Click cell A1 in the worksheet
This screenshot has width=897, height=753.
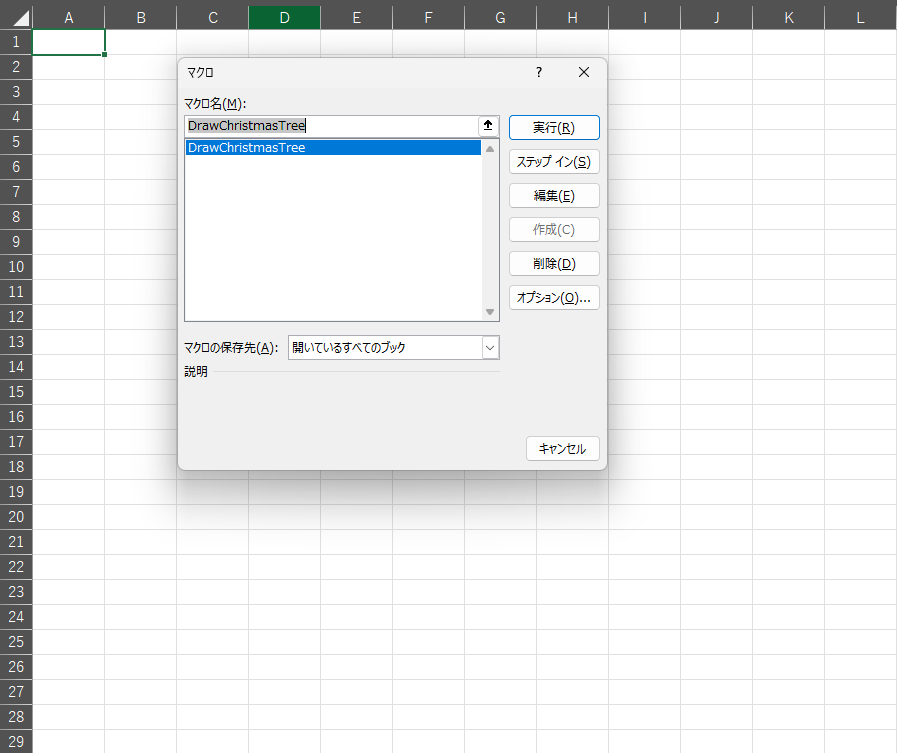(68, 42)
